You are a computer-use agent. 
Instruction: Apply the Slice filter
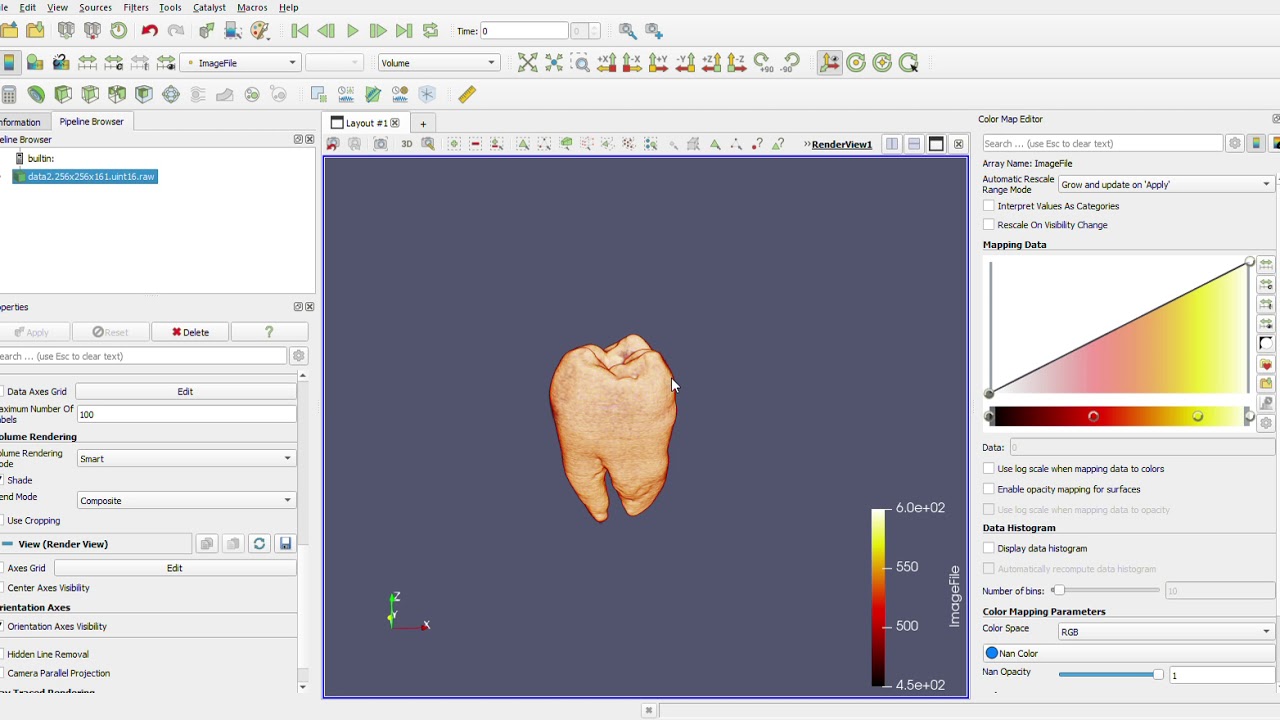coord(90,94)
